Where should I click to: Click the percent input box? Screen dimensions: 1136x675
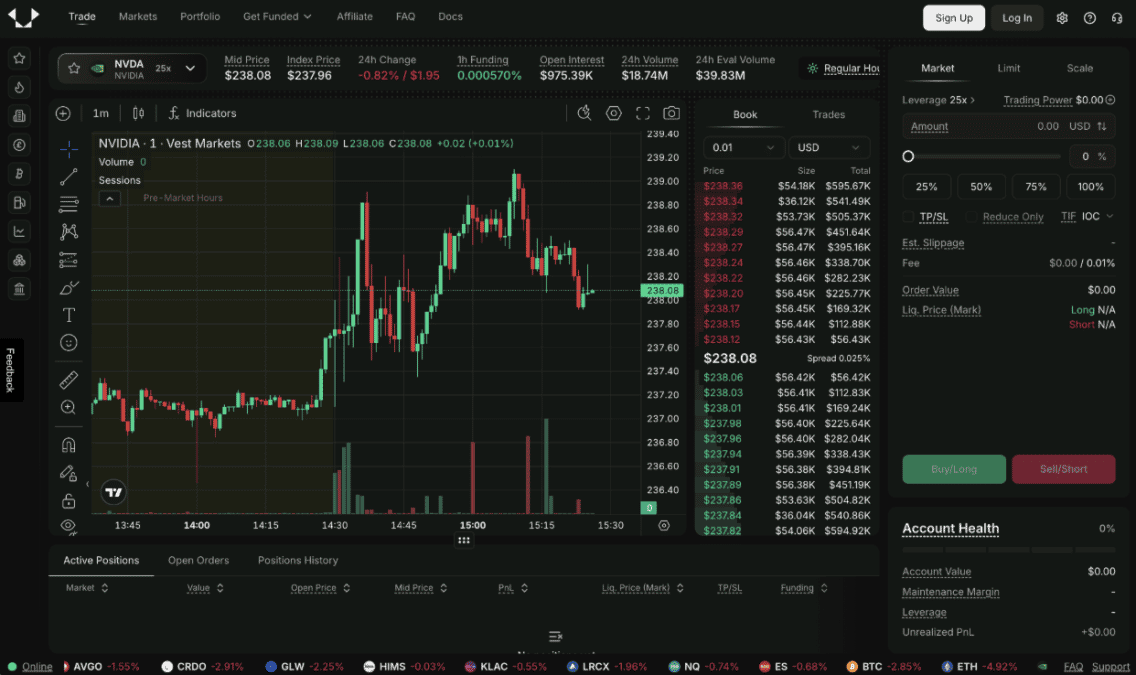coord(1092,156)
